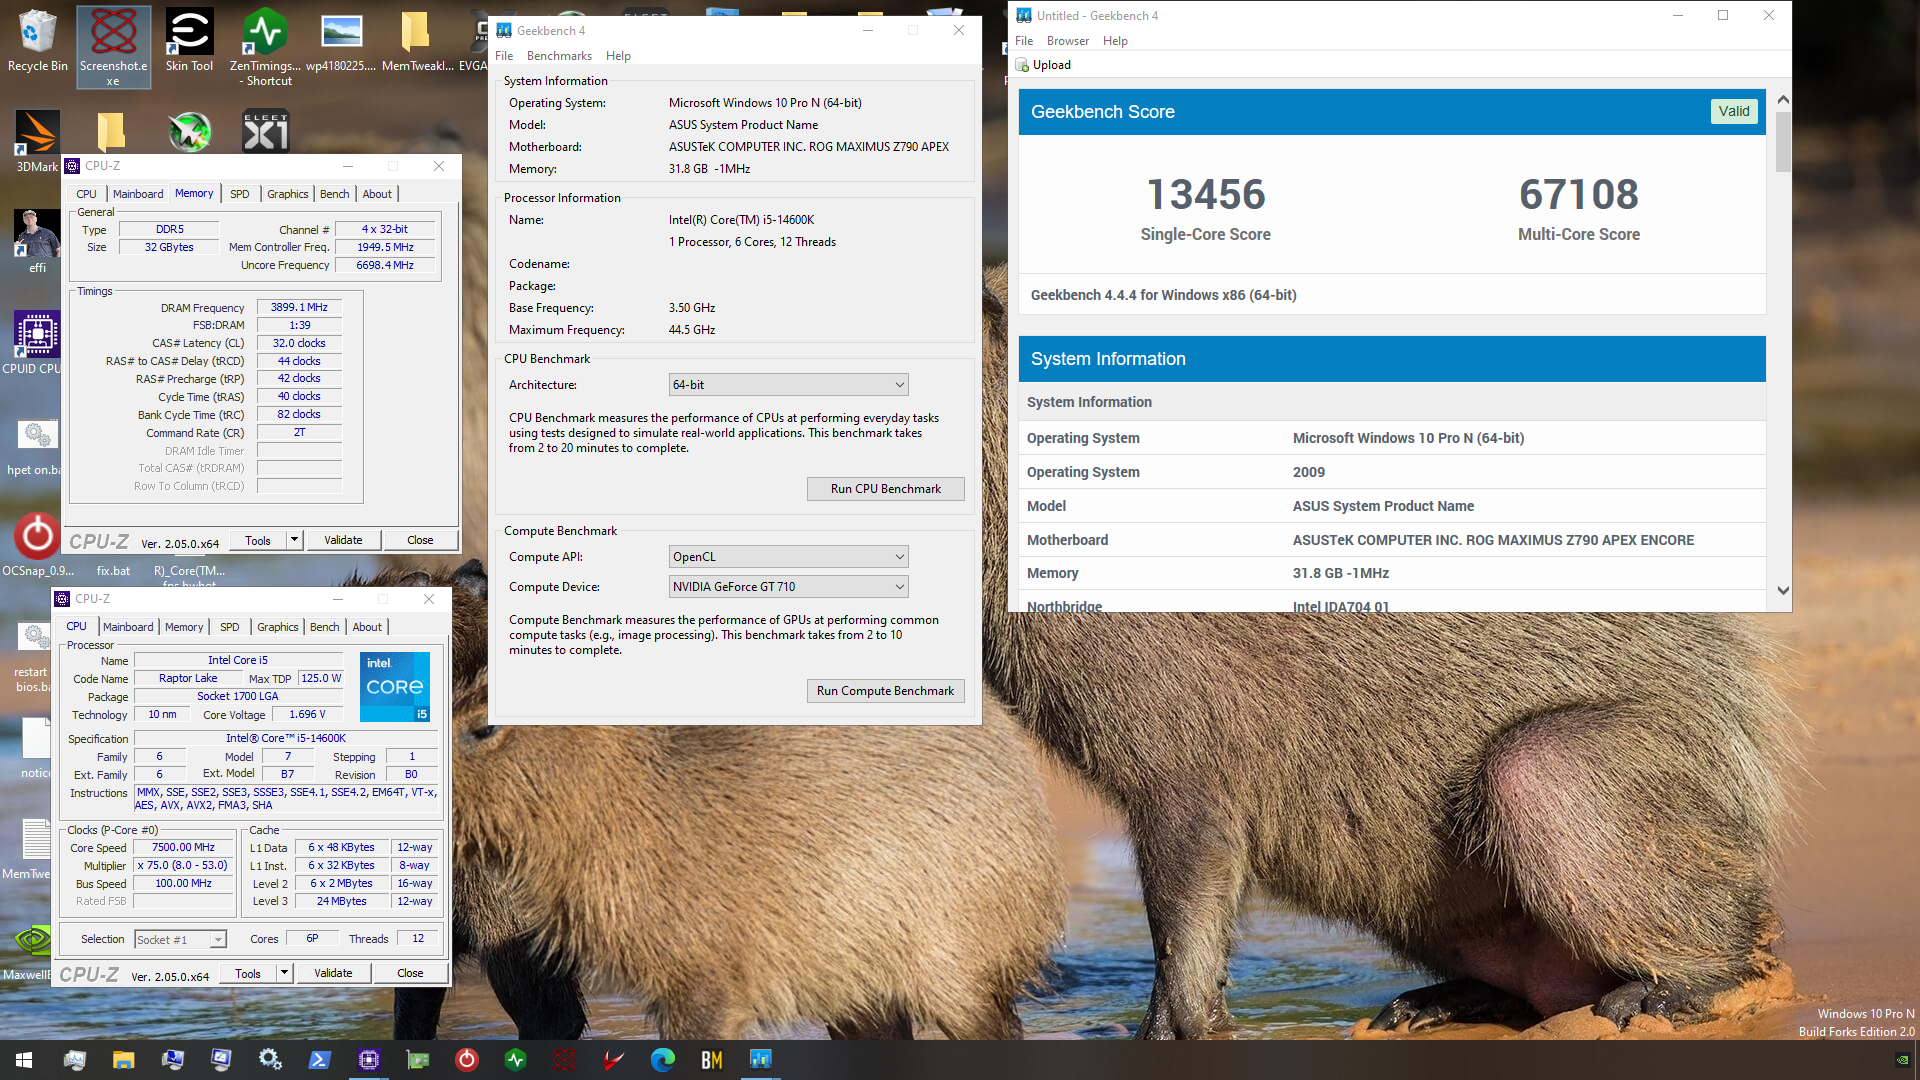Viewport: 1920px width, 1080px height.
Task: Click scrollbar thumb in Geekbench results window
Action: [x=1783, y=141]
